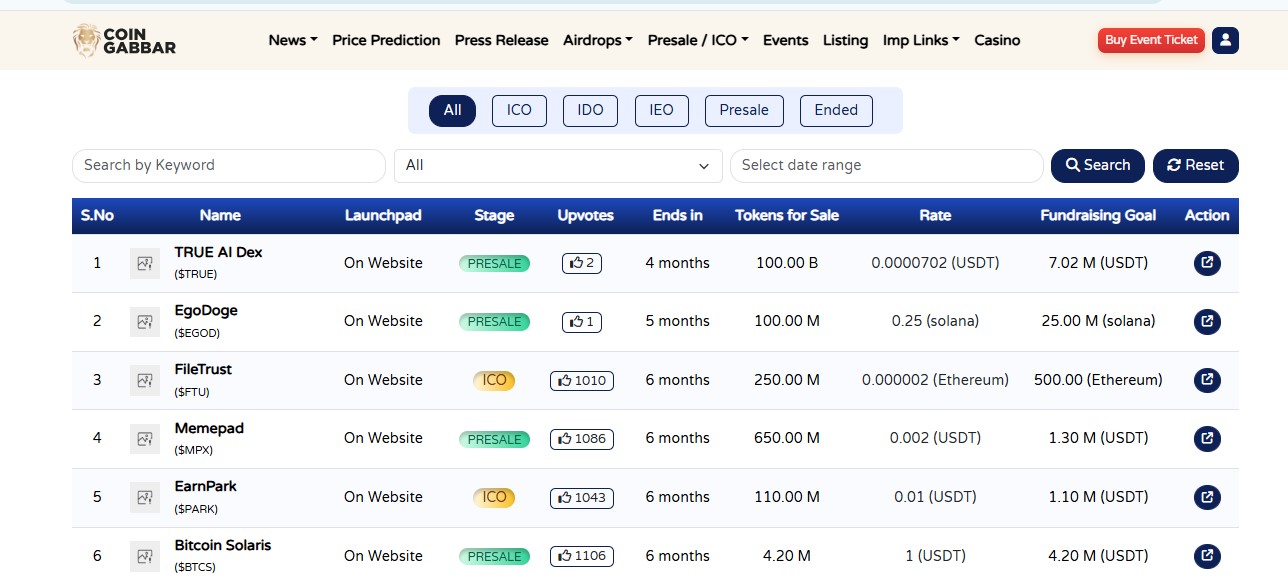The image size is (1288, 581).
Task: Switch to the IDO filter tab
Action: pos(590,110)
